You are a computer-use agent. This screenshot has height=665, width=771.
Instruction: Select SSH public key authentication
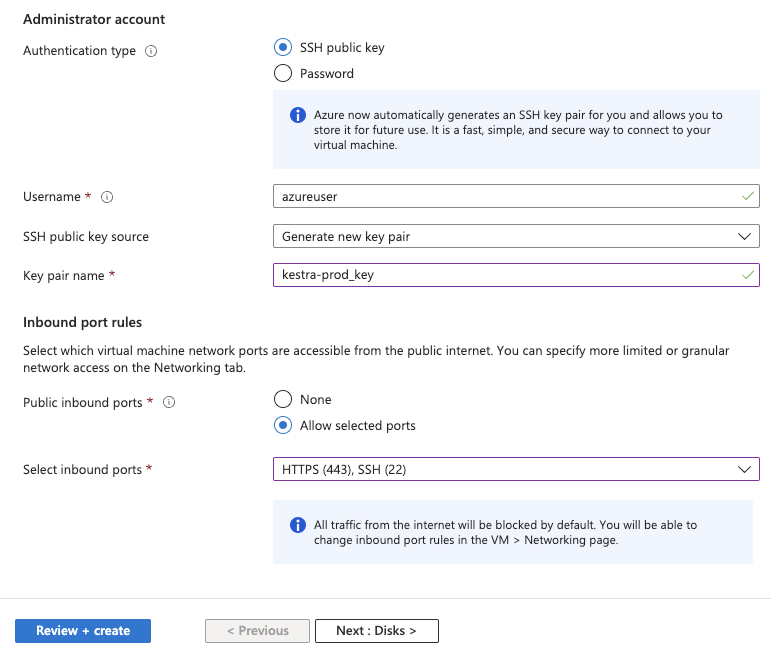tap(283, 47)
